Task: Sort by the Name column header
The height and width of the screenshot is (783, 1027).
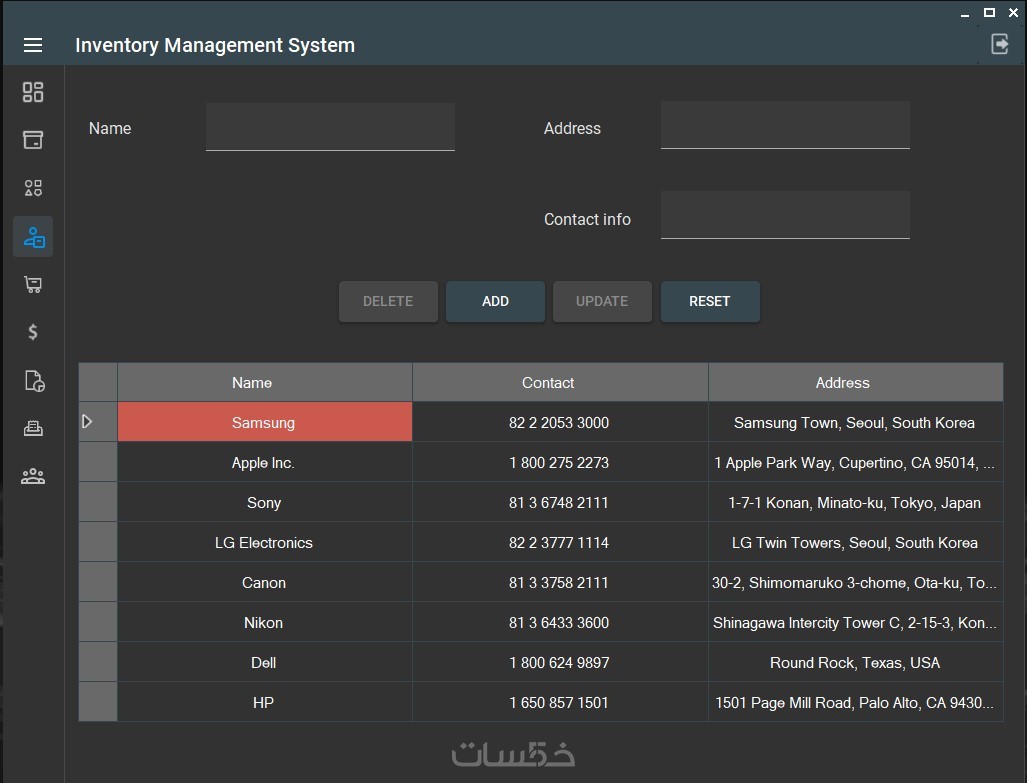Action: [x=265, y=382]
